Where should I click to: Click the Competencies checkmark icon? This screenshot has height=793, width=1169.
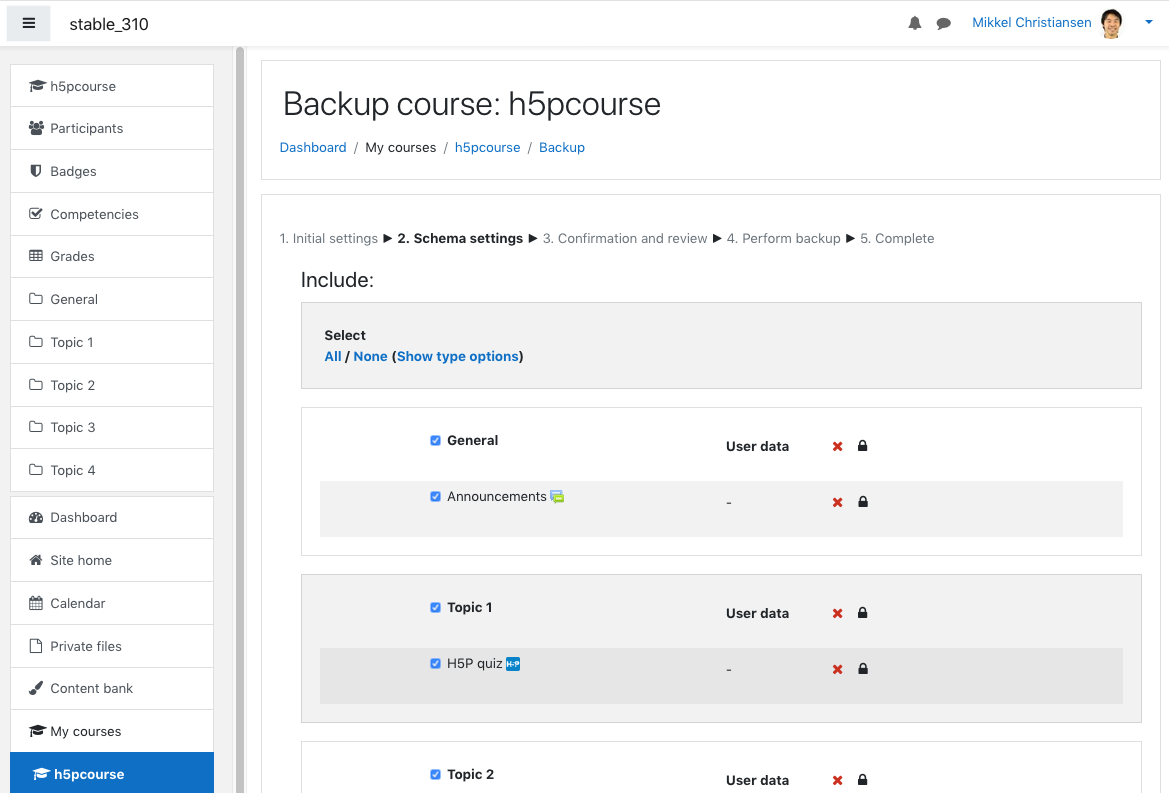pos(36,214)
